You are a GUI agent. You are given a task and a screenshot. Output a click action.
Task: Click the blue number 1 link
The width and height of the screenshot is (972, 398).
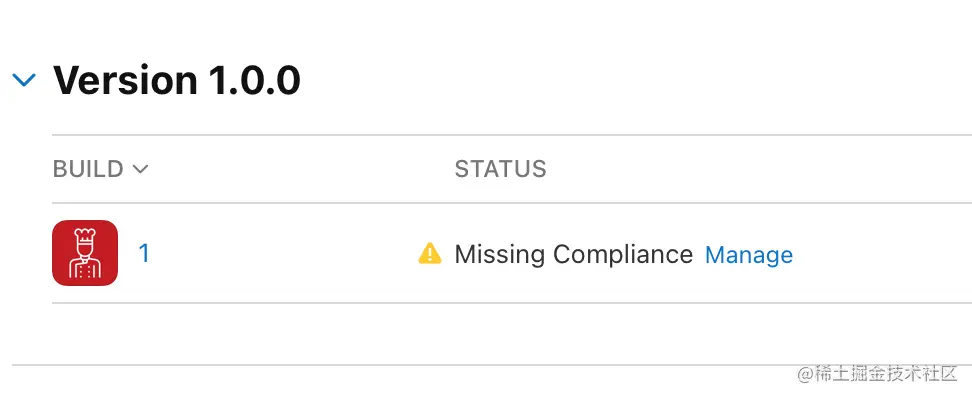pyautogui.click(x=144, y=253)
